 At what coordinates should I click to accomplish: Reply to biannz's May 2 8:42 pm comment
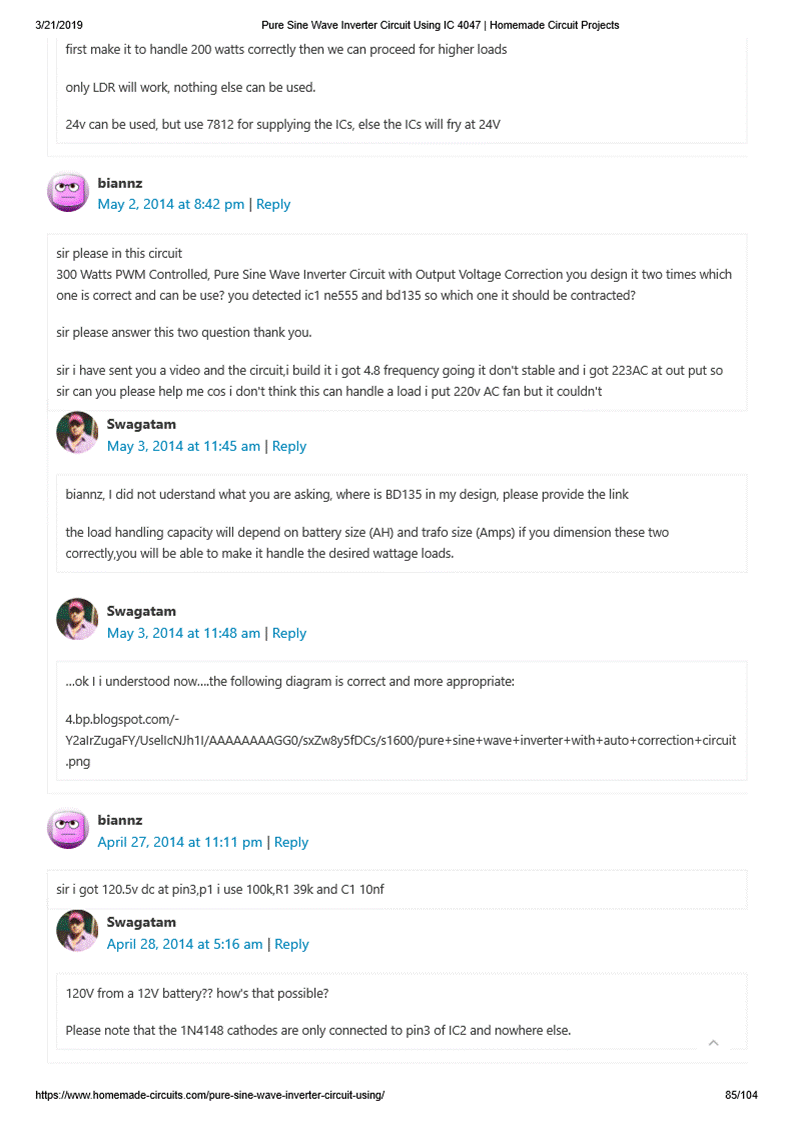(x=273, y=204)
